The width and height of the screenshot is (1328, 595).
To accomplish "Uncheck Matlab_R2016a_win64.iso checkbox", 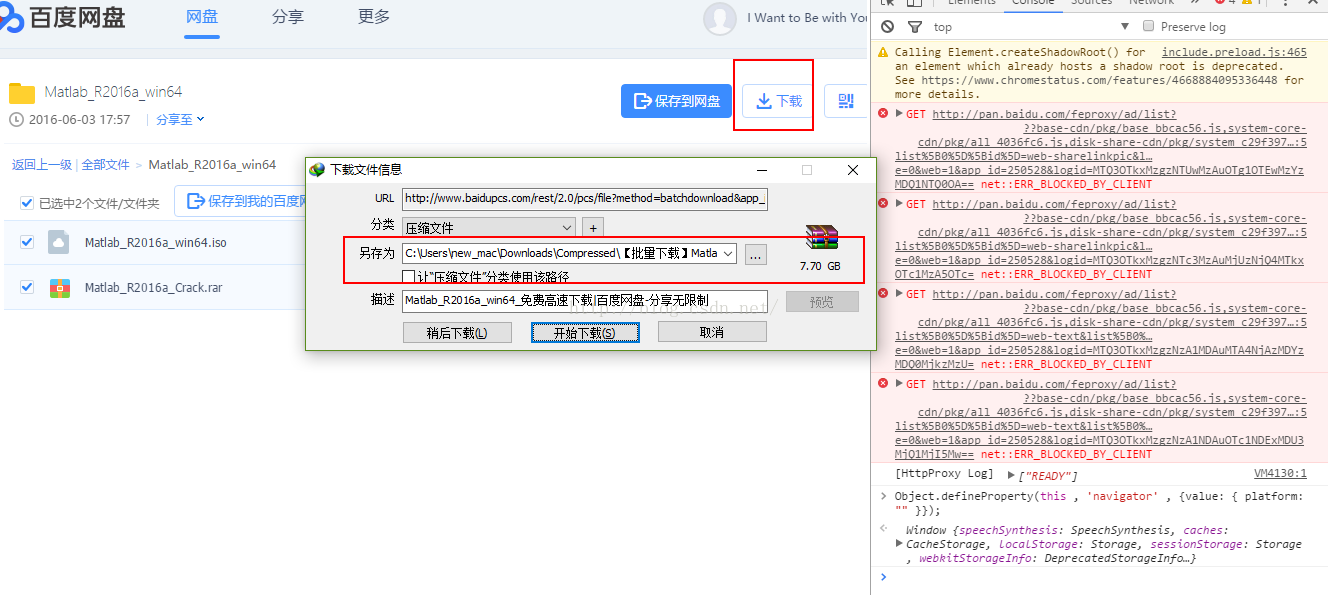I will pos(27,242).
